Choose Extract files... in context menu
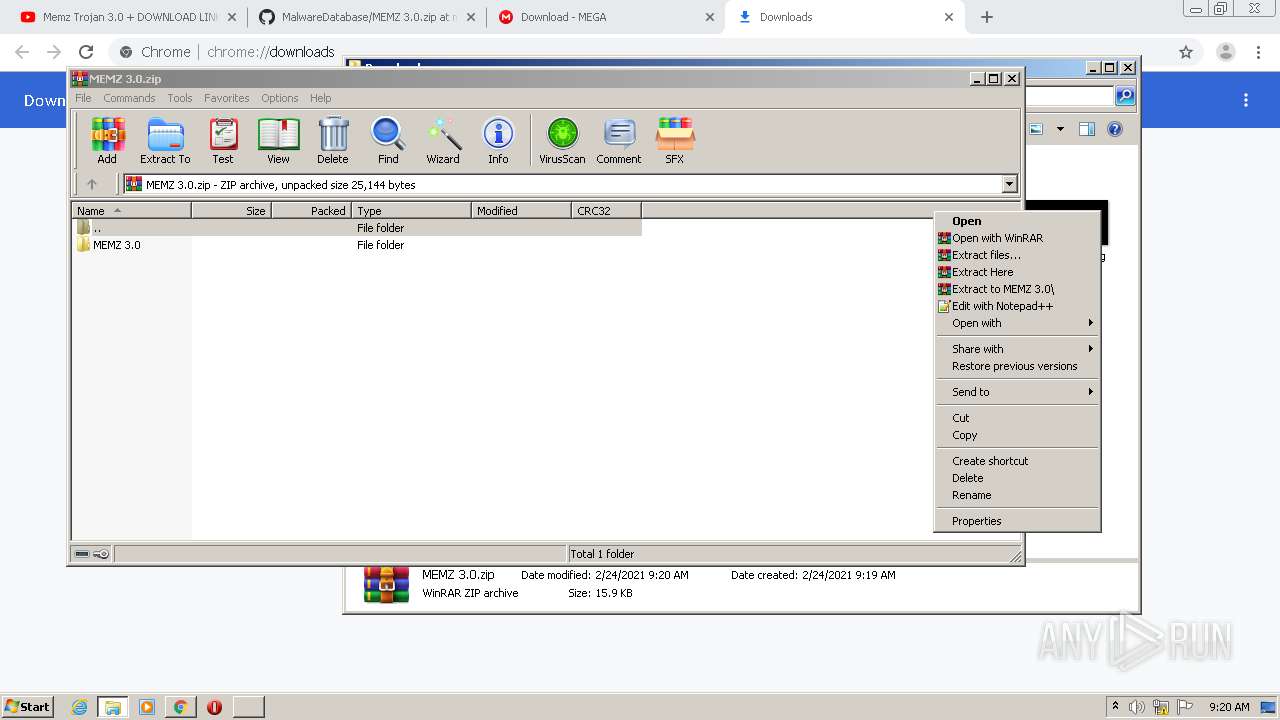The height and width of the screenshot is (720, 1280). (1017, 255)
